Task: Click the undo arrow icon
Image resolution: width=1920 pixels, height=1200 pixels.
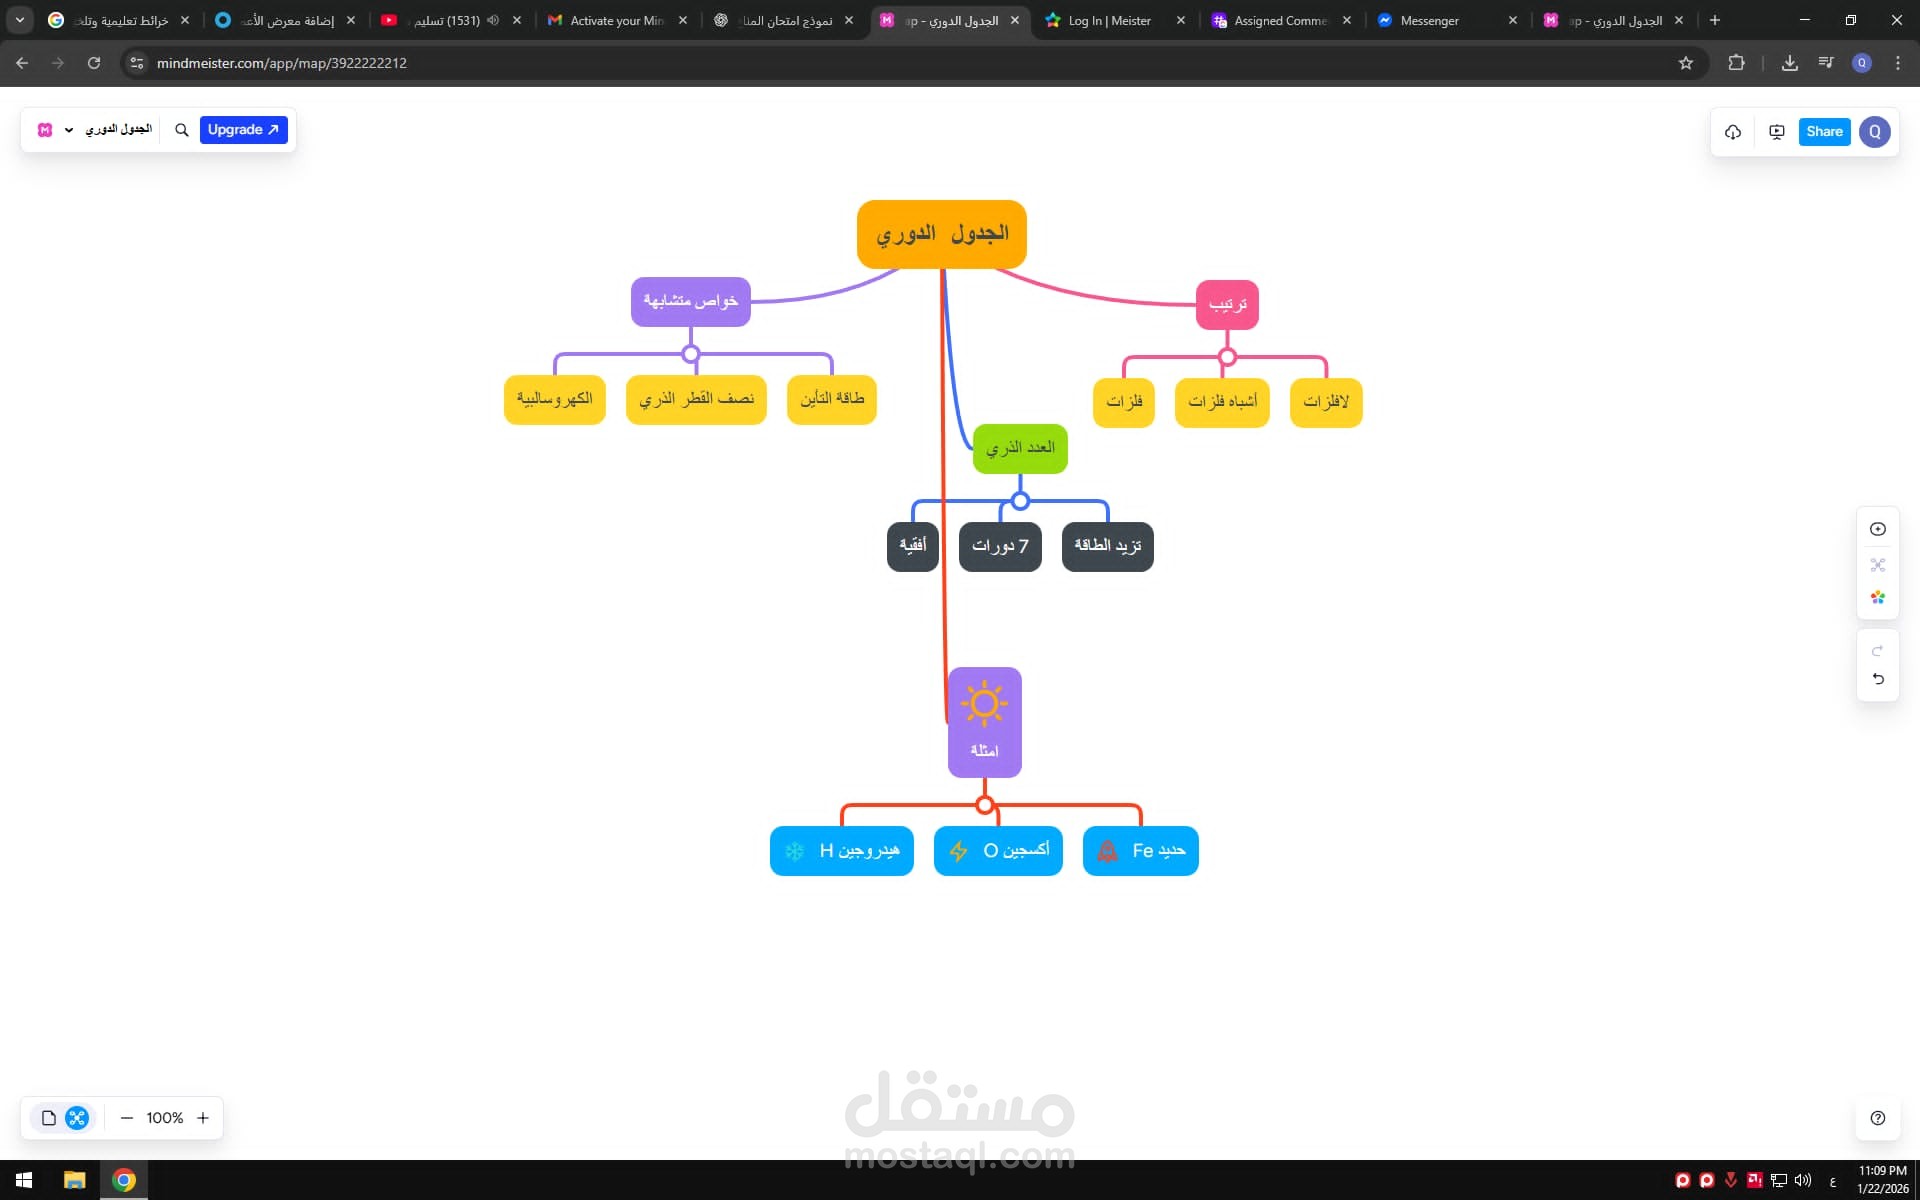Action: click(x=1877, y=679)
